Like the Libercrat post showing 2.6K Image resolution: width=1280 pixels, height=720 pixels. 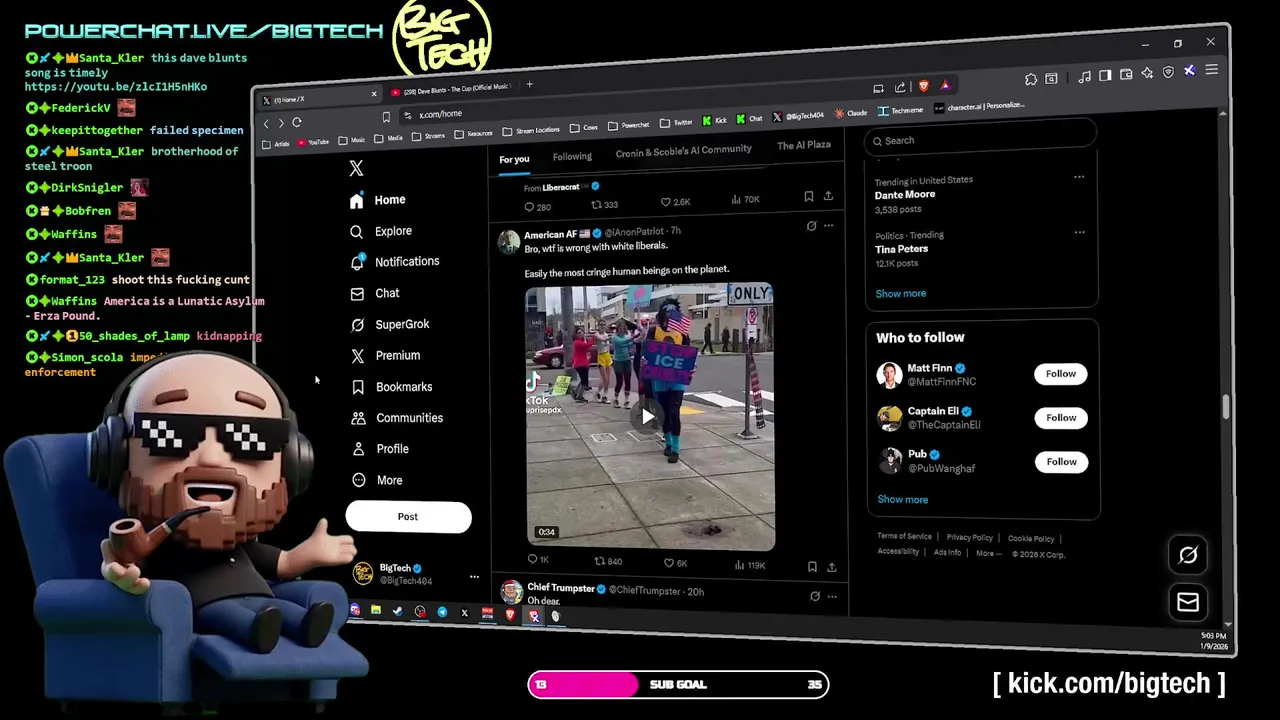click(x=675, y=202)
